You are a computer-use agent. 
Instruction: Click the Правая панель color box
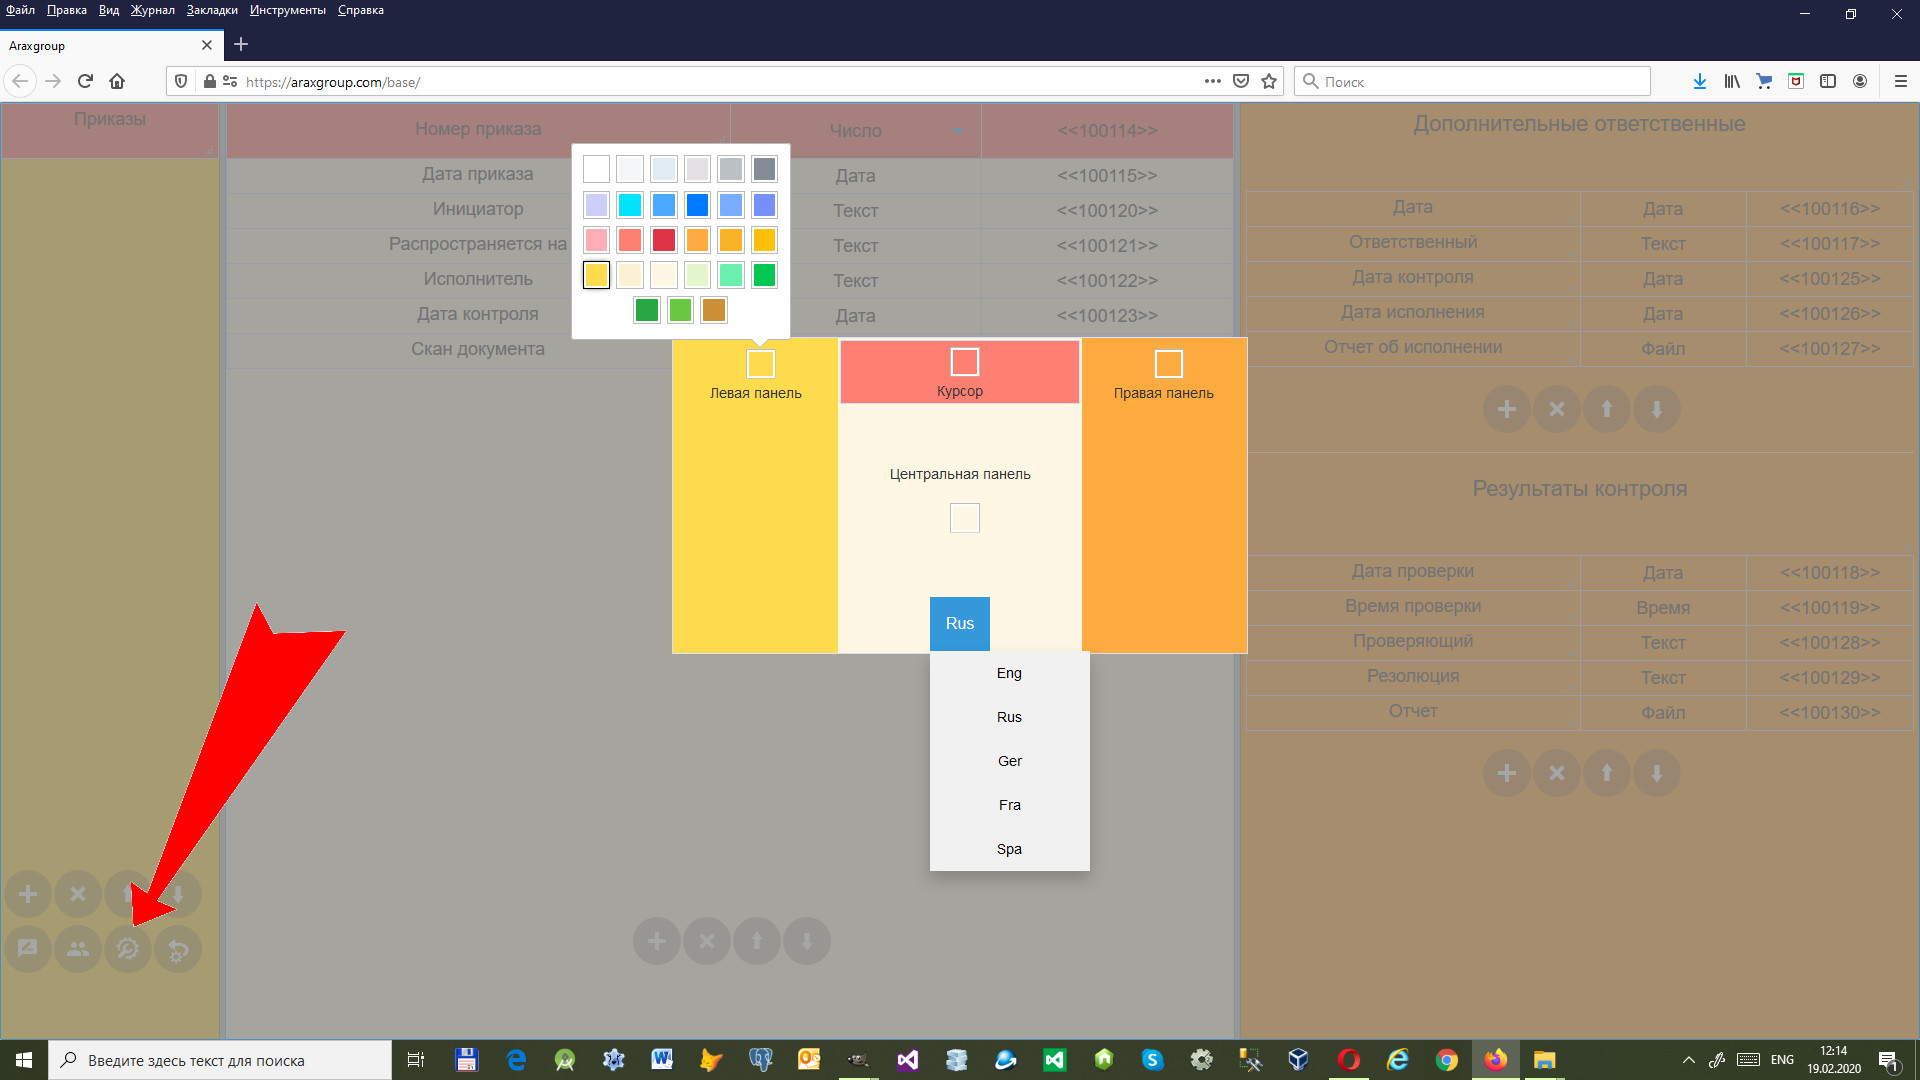point(1168,363)
